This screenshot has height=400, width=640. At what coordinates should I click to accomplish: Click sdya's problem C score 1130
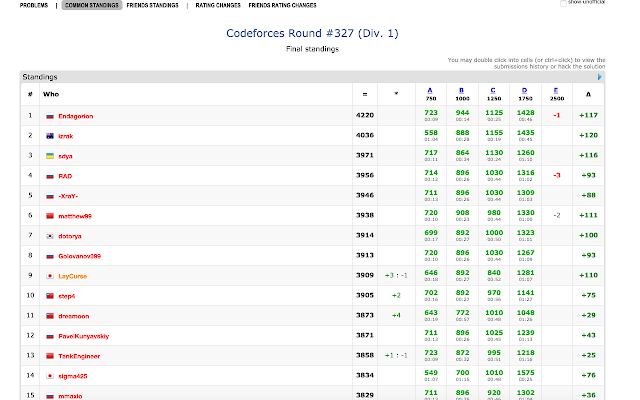pyautogui.click(x=494, y=153)
